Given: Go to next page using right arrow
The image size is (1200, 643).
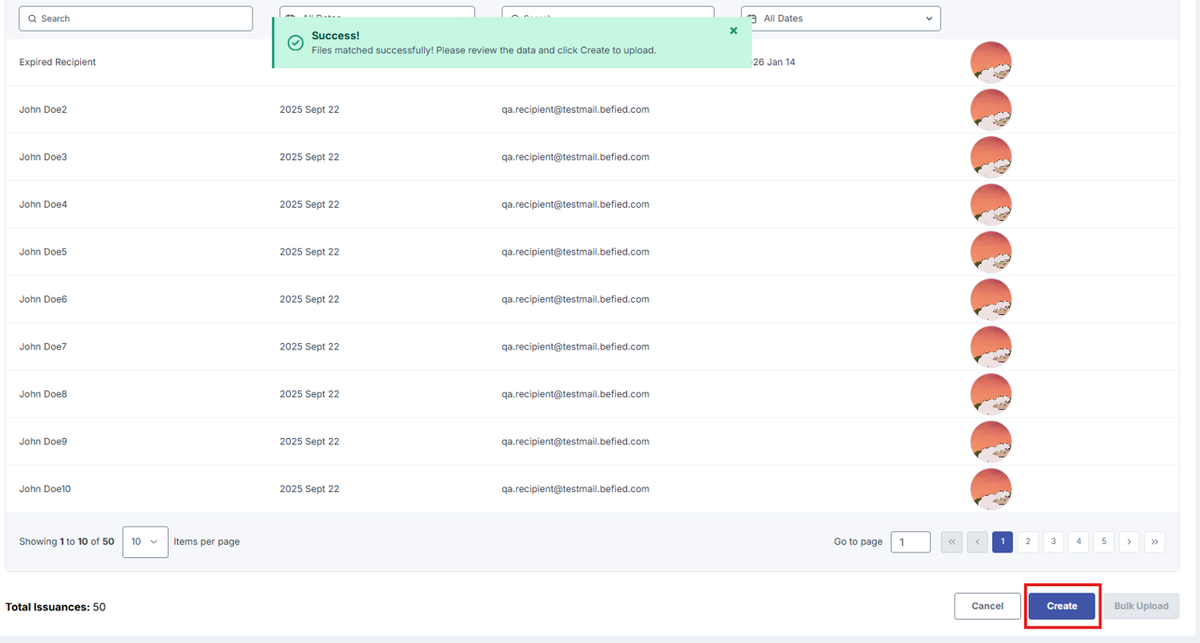Looking at the screenshot, I should pos(1129,542).
